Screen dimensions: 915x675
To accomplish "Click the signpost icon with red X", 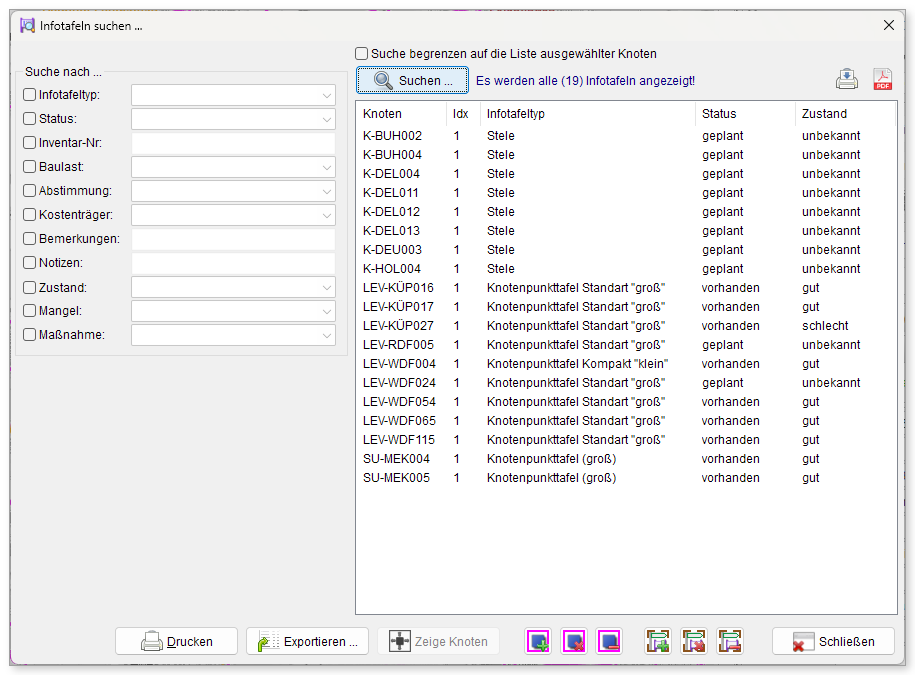I will 694,641.
